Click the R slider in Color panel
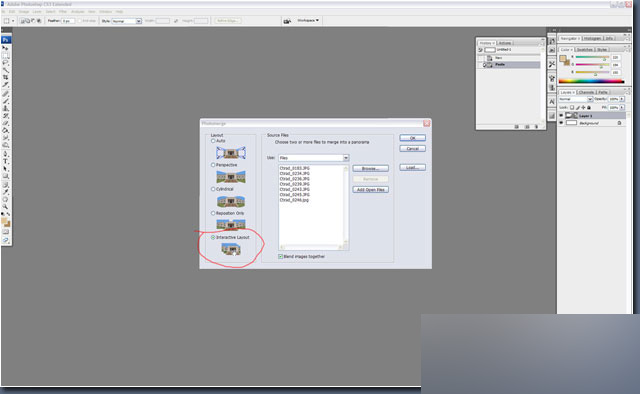 (592, 57)
